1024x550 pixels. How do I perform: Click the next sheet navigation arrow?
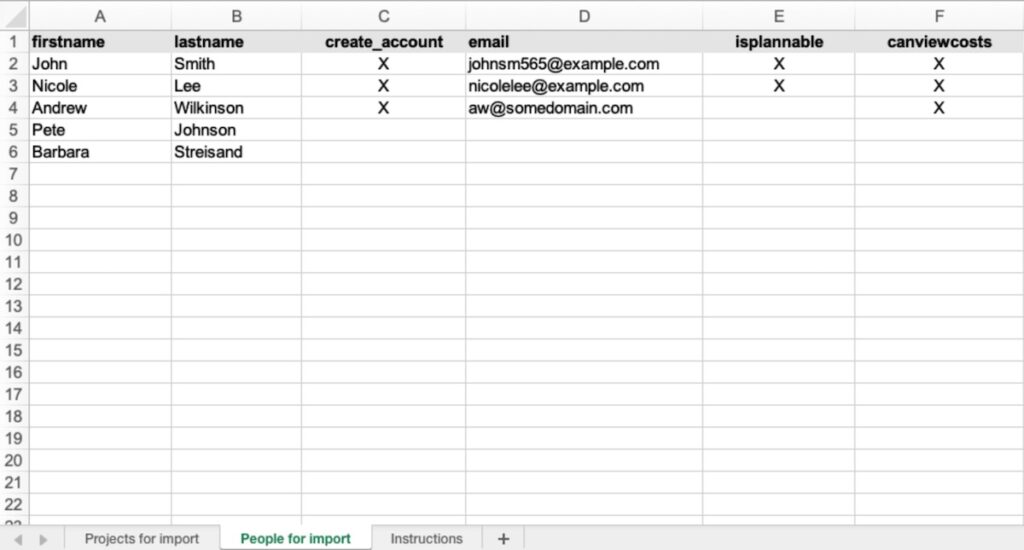point(43,539)
